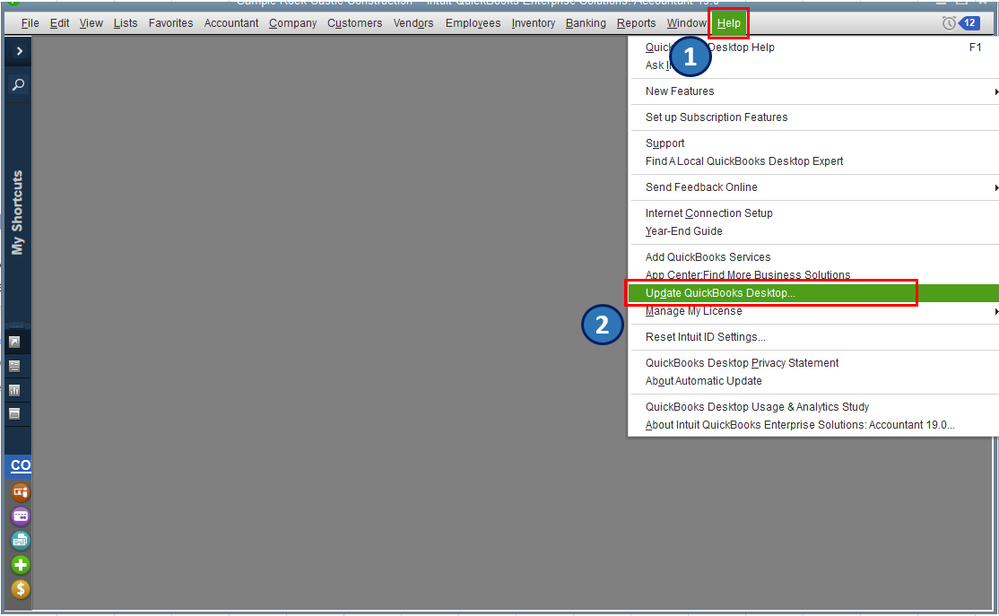Open the Window menu
This screenshot has height=616, width=999.
pos(686,23)
